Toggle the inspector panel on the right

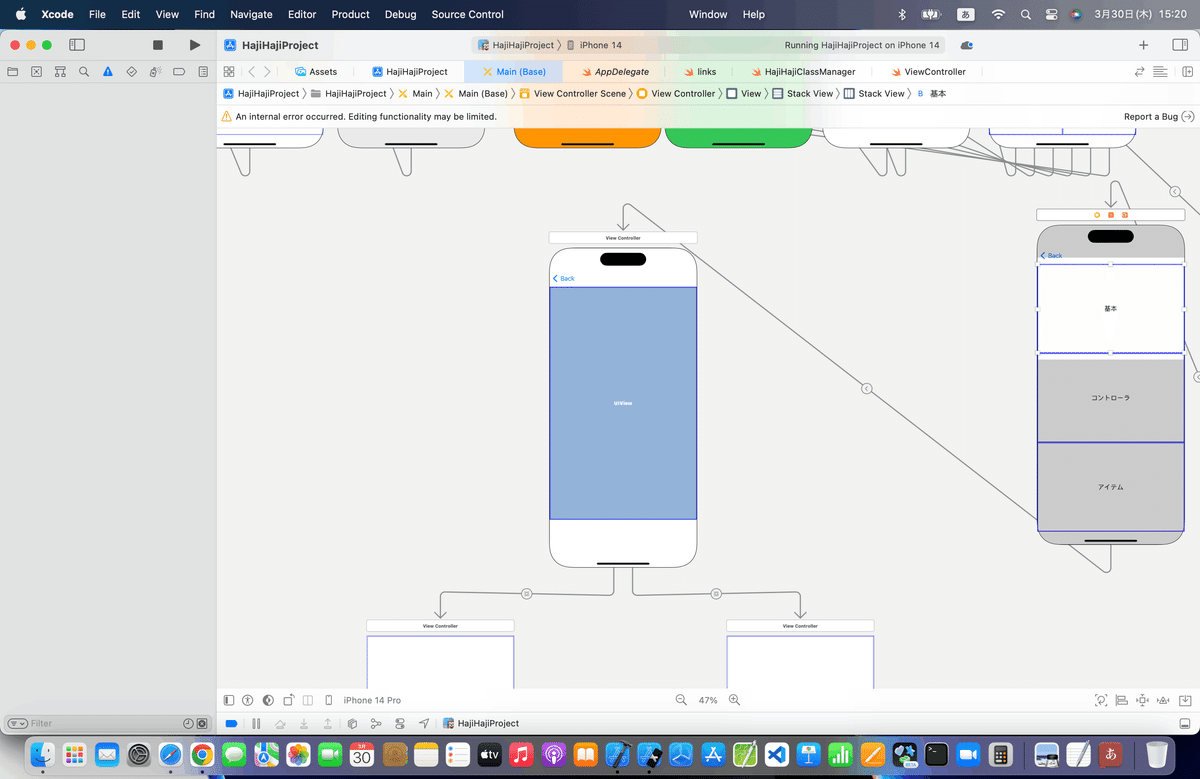(1178, 45)
